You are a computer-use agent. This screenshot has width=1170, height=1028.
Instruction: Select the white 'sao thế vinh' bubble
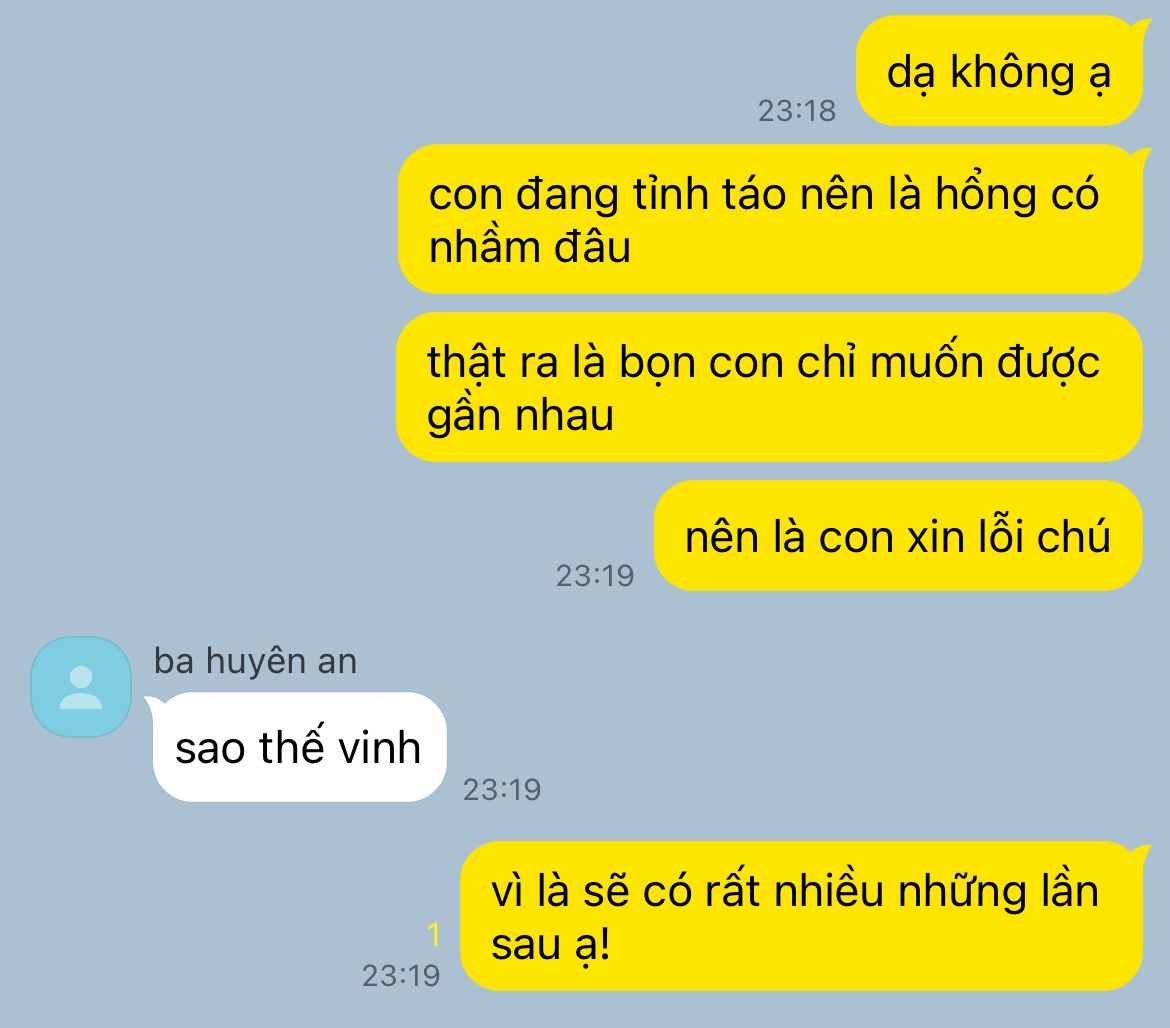[x=299, y=747]
